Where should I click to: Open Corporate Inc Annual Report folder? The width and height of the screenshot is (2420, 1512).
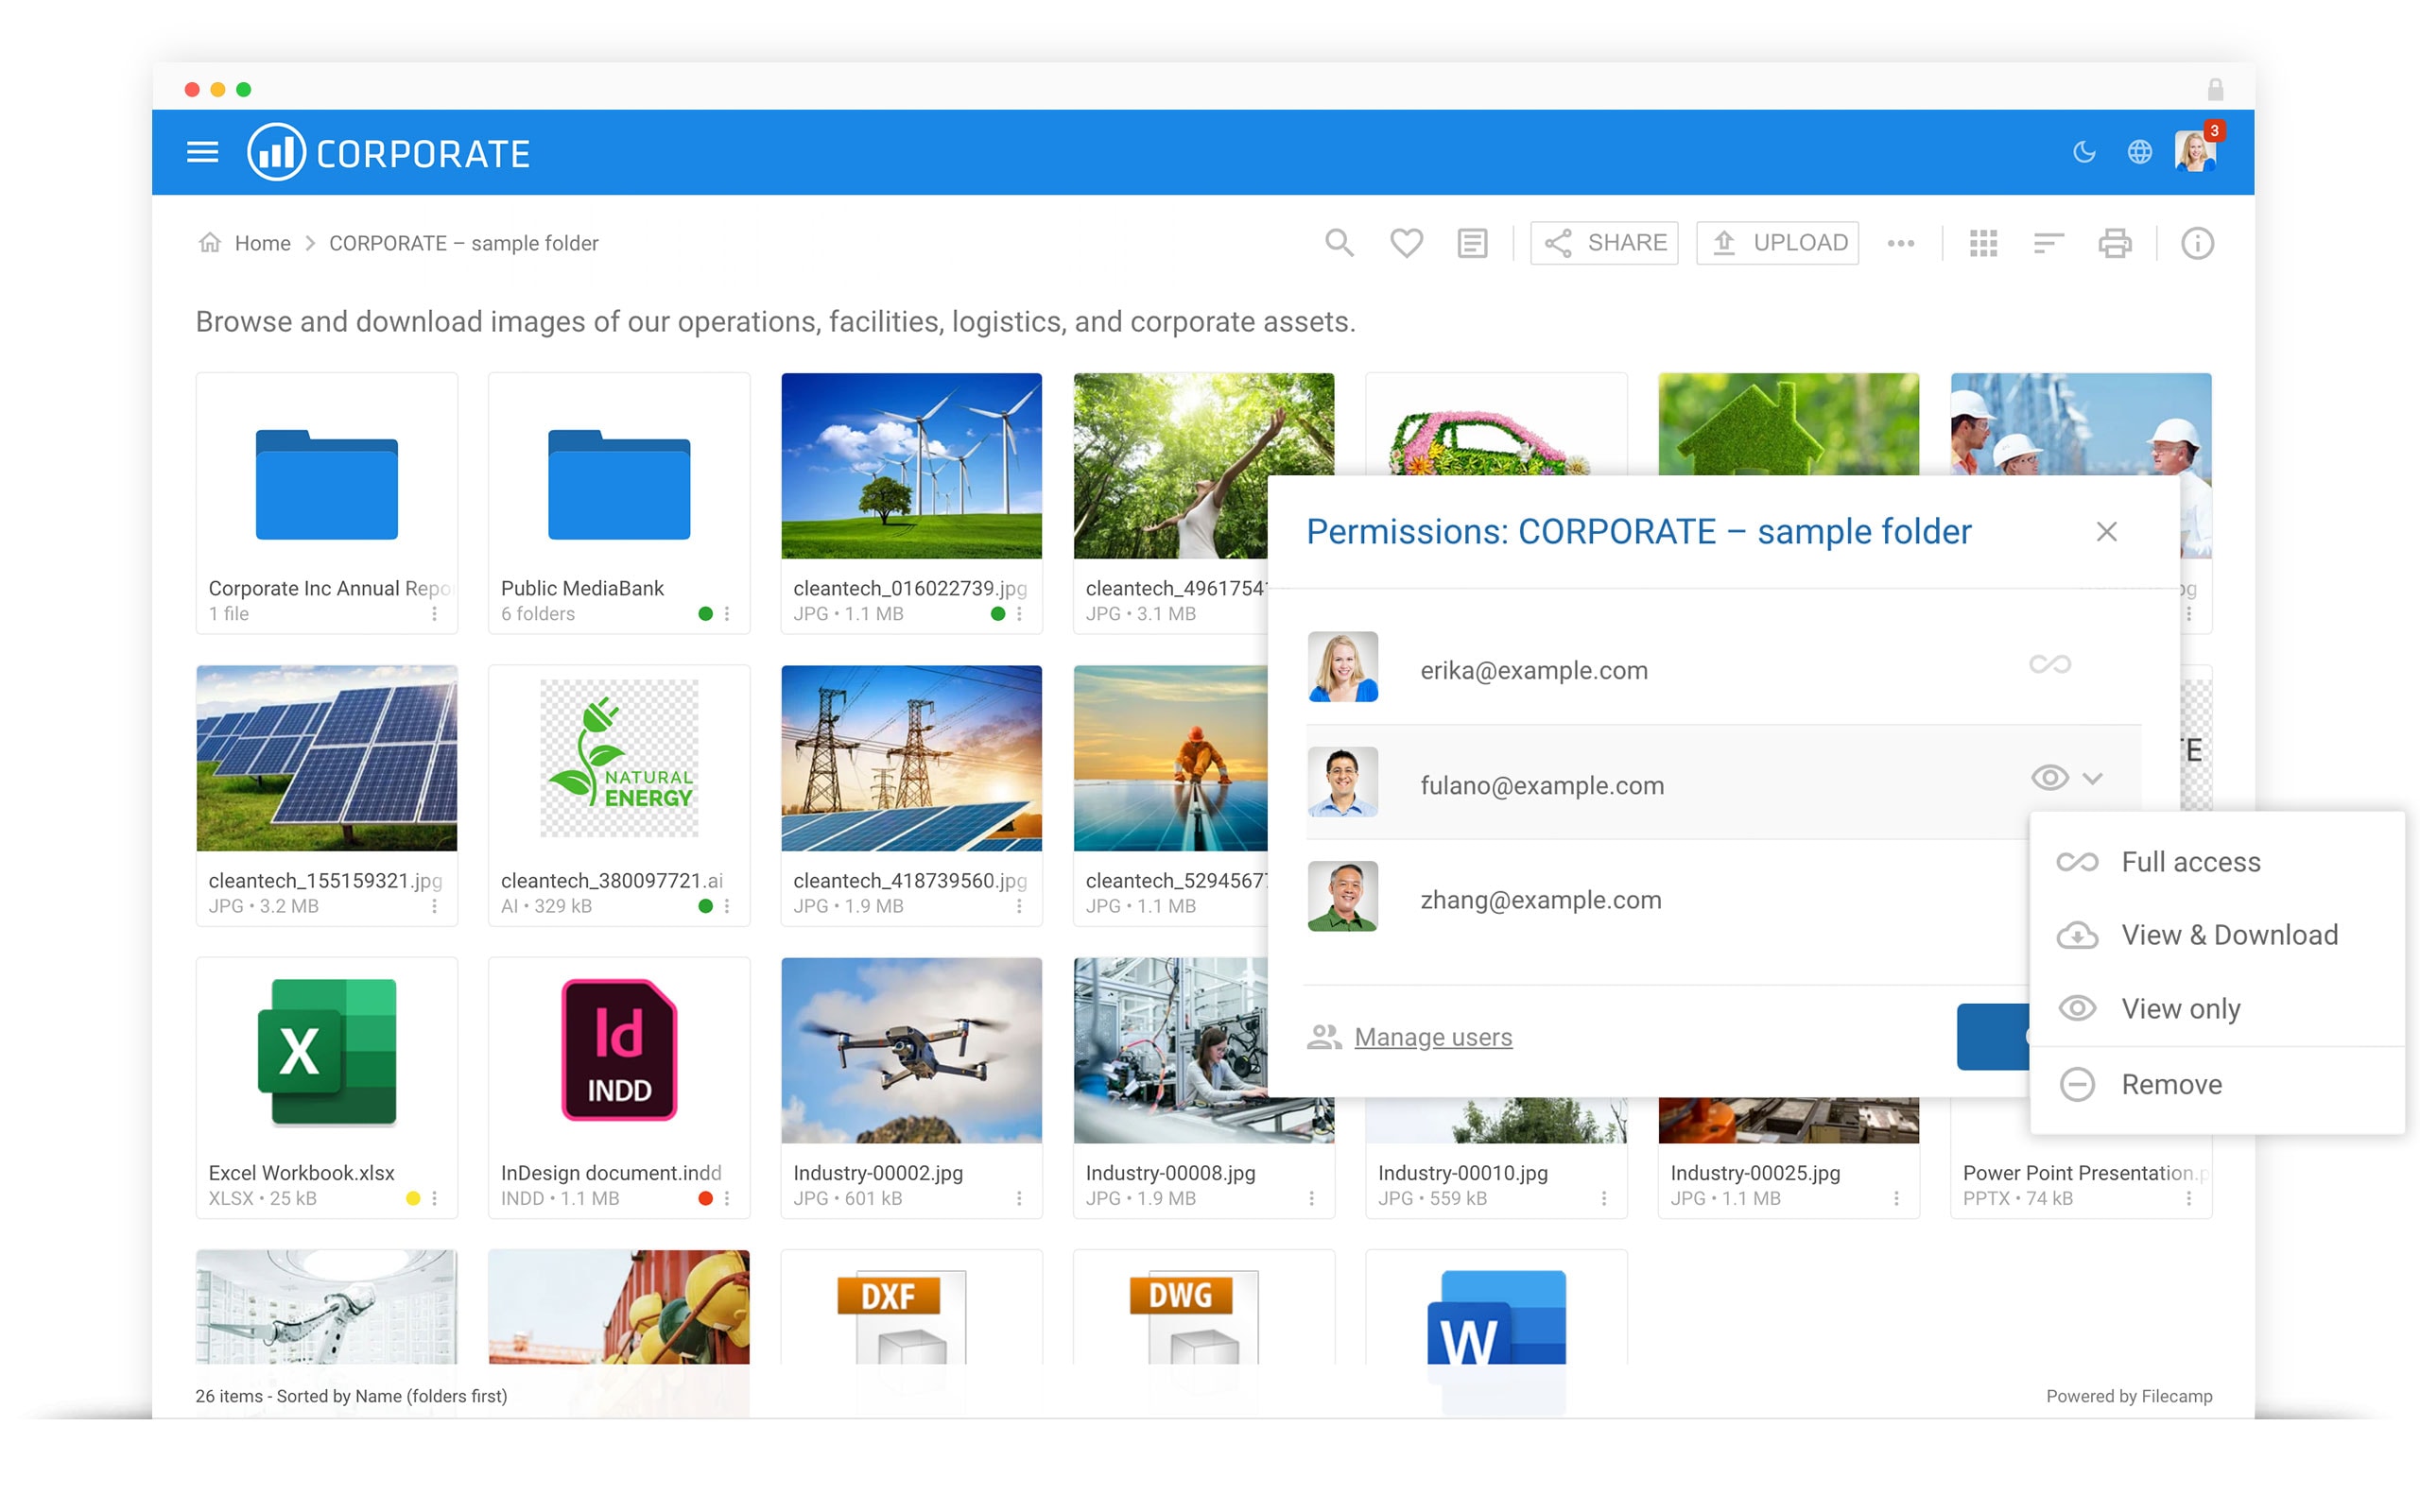tap(326, 485)
